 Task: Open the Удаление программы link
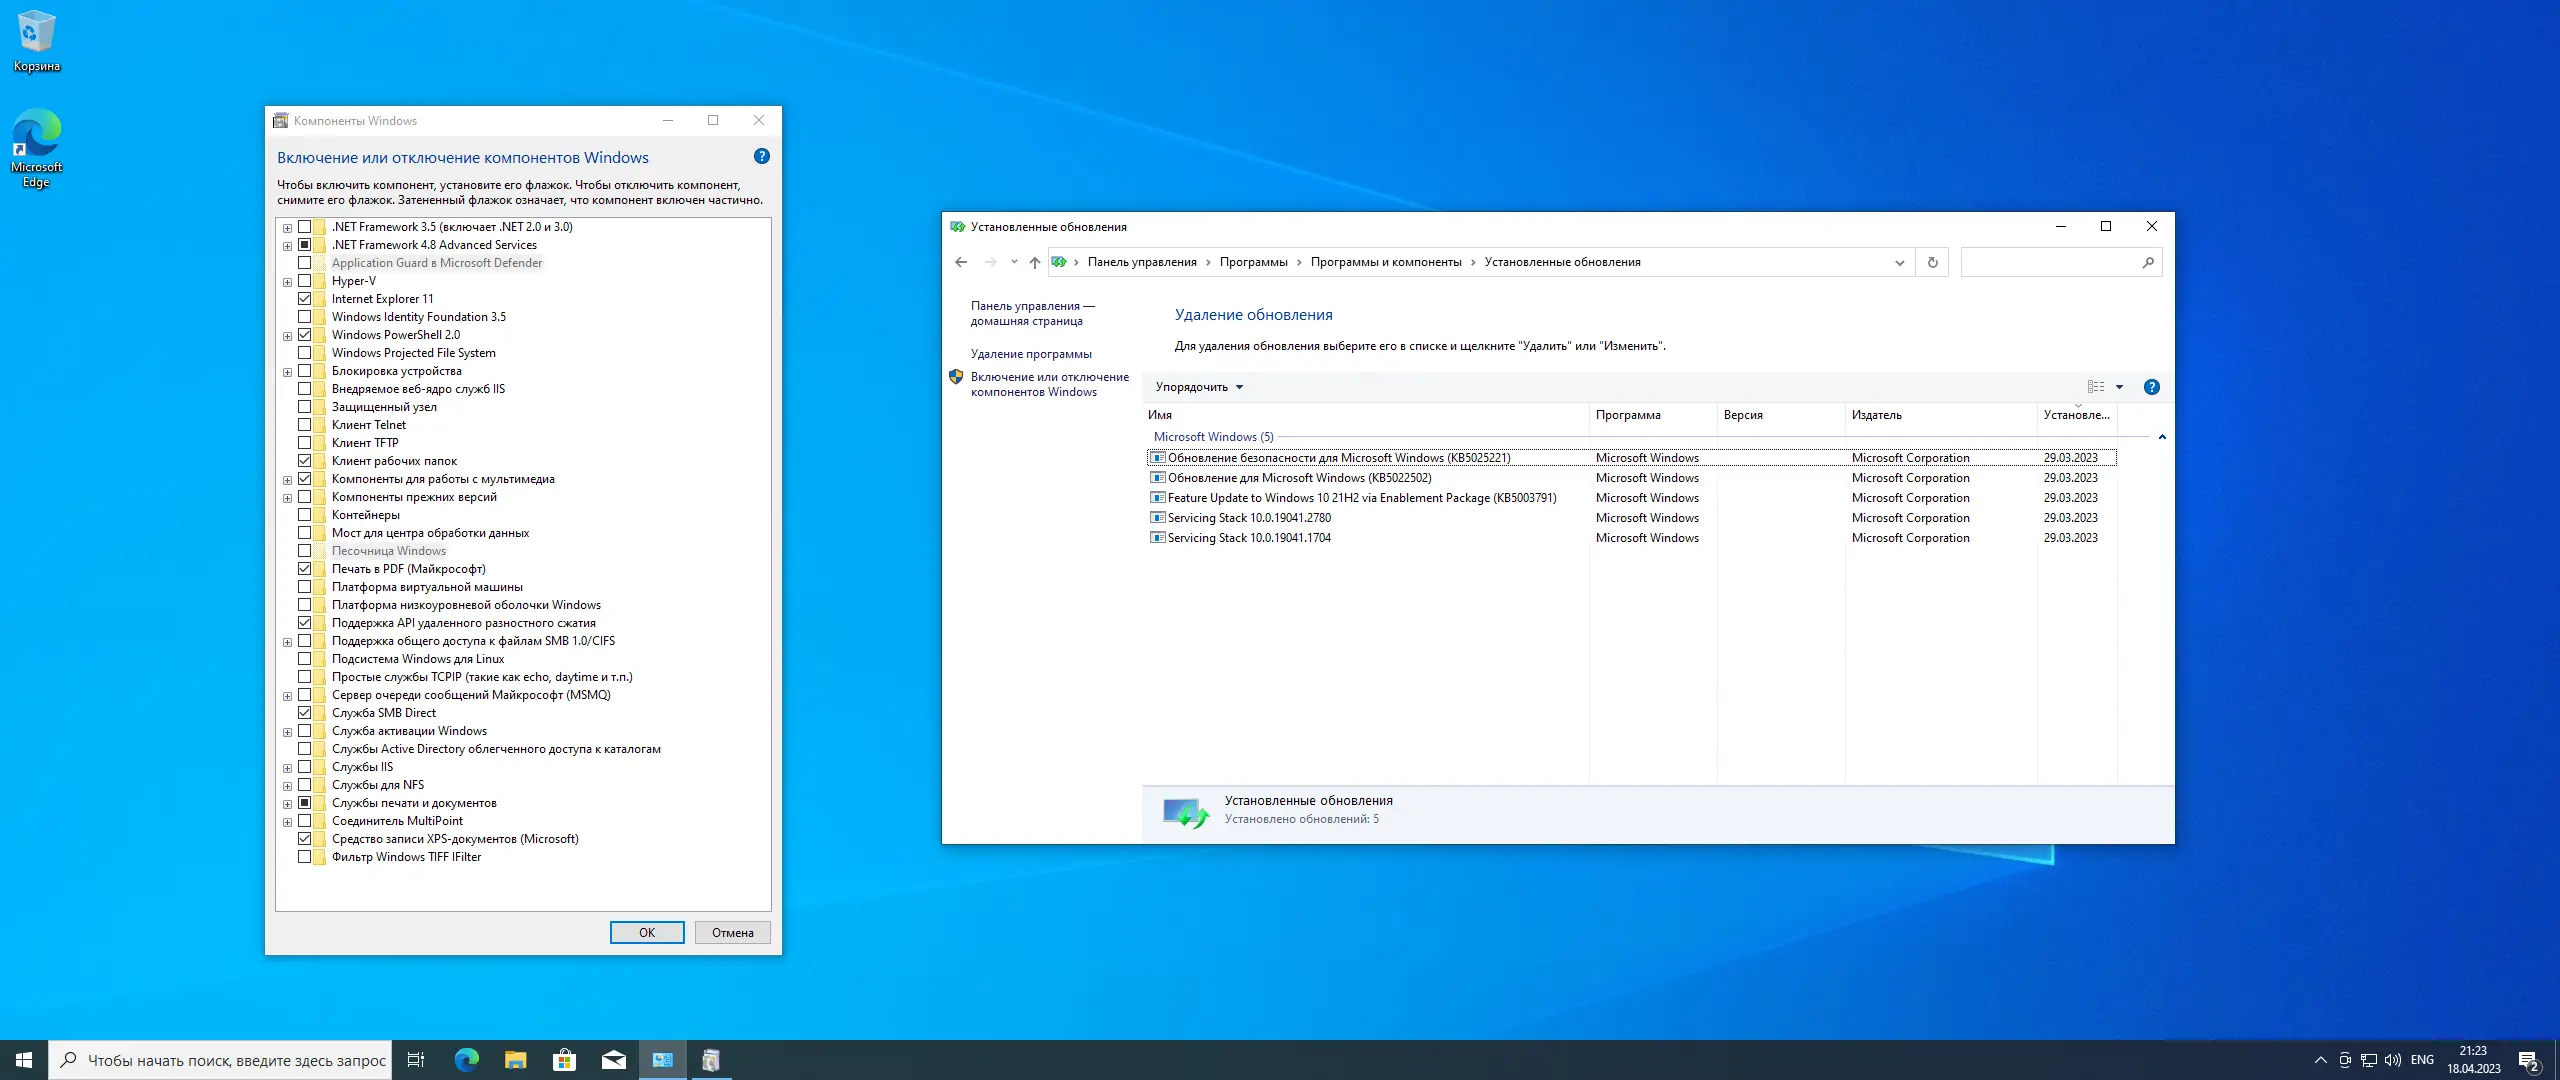point(1031,354)
